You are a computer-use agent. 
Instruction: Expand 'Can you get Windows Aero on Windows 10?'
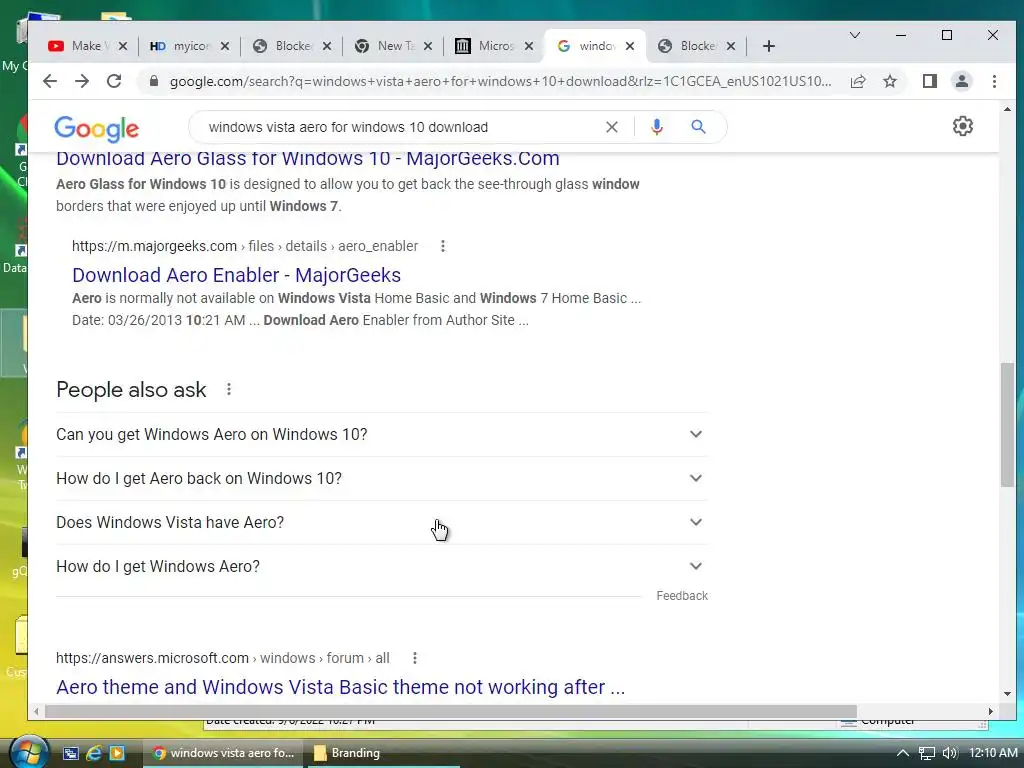(x=381, y=434)
